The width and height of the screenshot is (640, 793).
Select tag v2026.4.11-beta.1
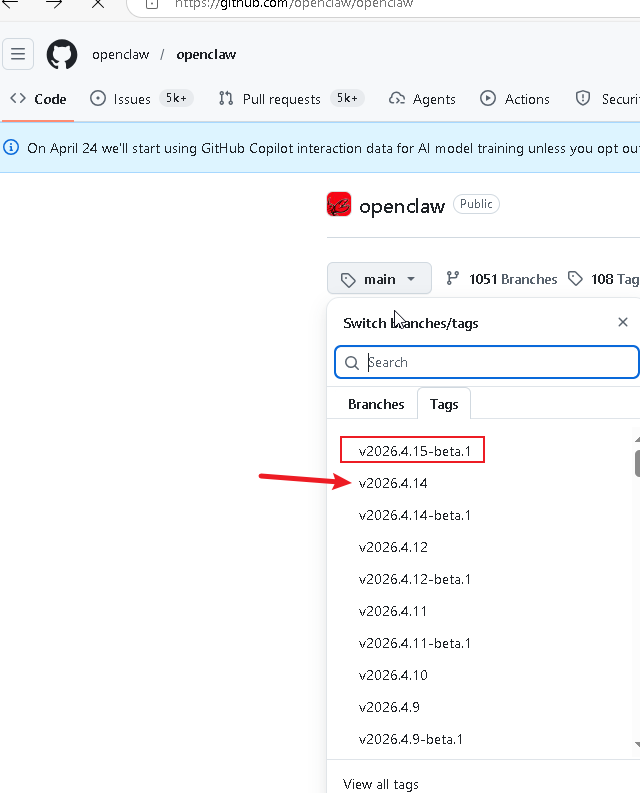pos(414,643)
